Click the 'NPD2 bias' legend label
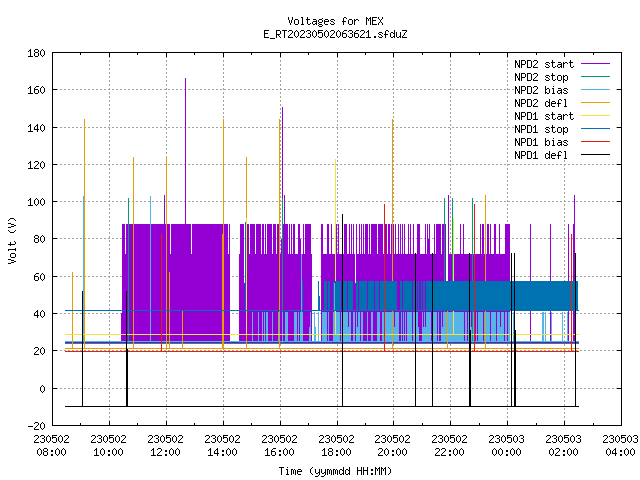Image resolution: width=640 pixels, height=480 pixels. coord(541,90)
